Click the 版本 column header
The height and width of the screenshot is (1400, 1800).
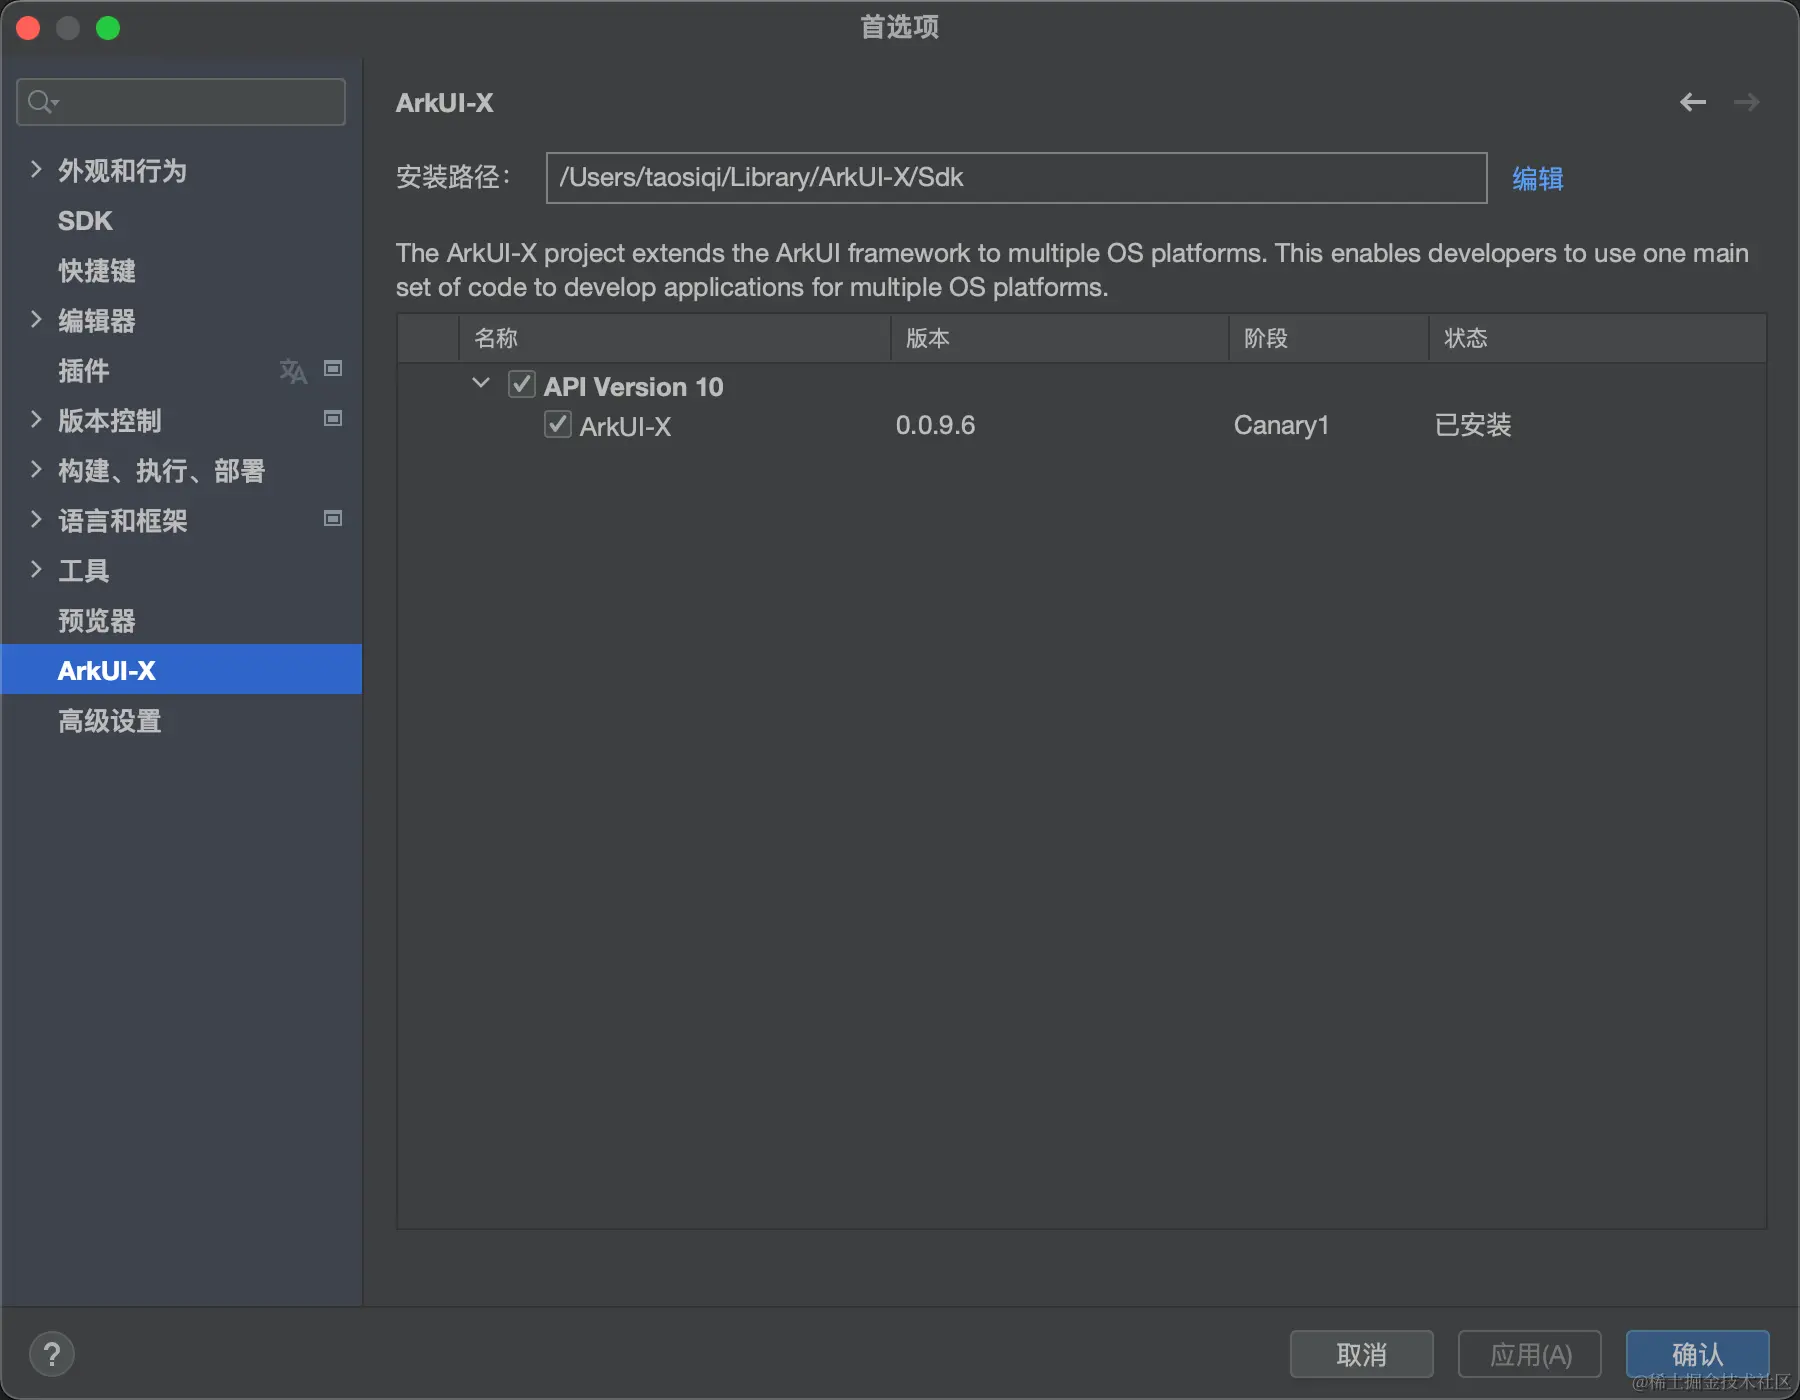coord(1059,338)
